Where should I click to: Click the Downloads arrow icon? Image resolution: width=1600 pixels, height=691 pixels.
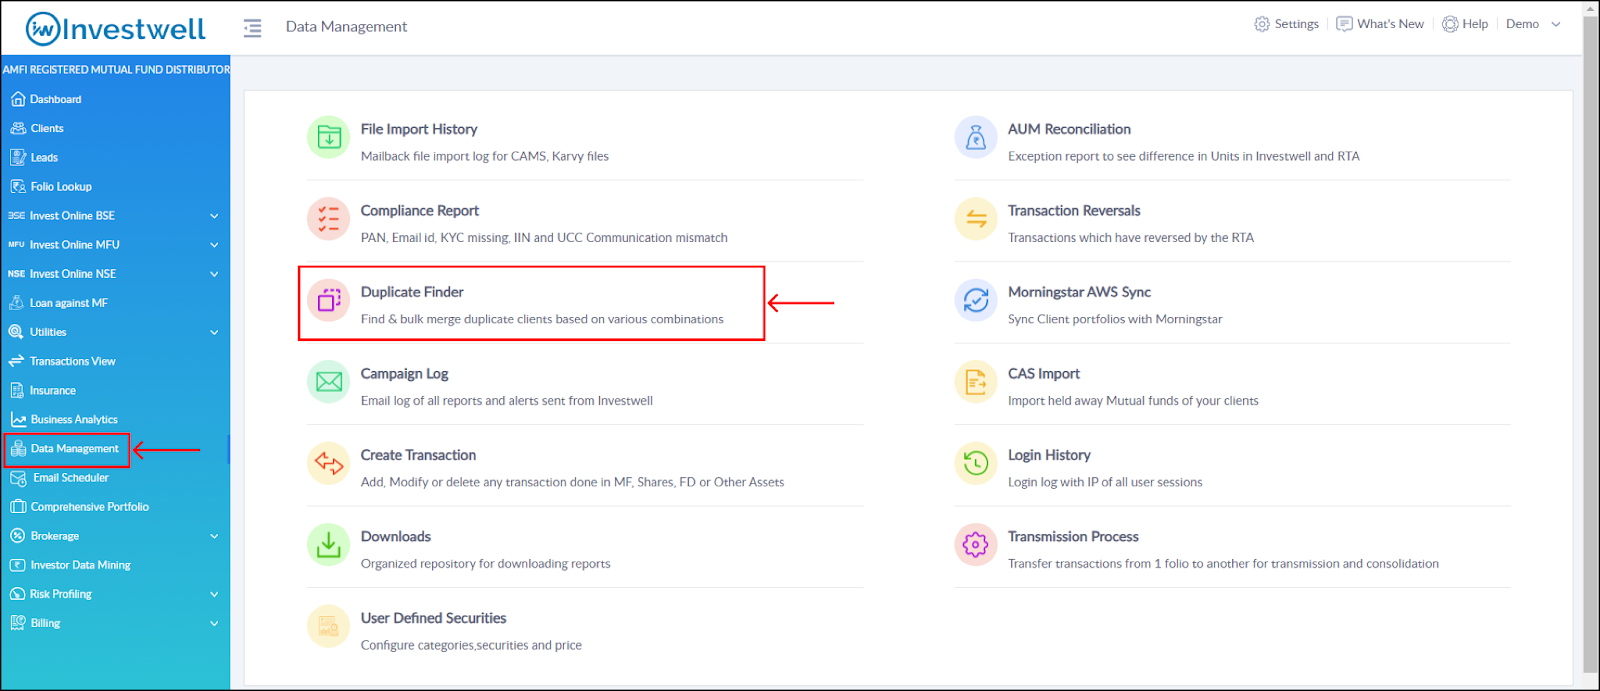328,545
